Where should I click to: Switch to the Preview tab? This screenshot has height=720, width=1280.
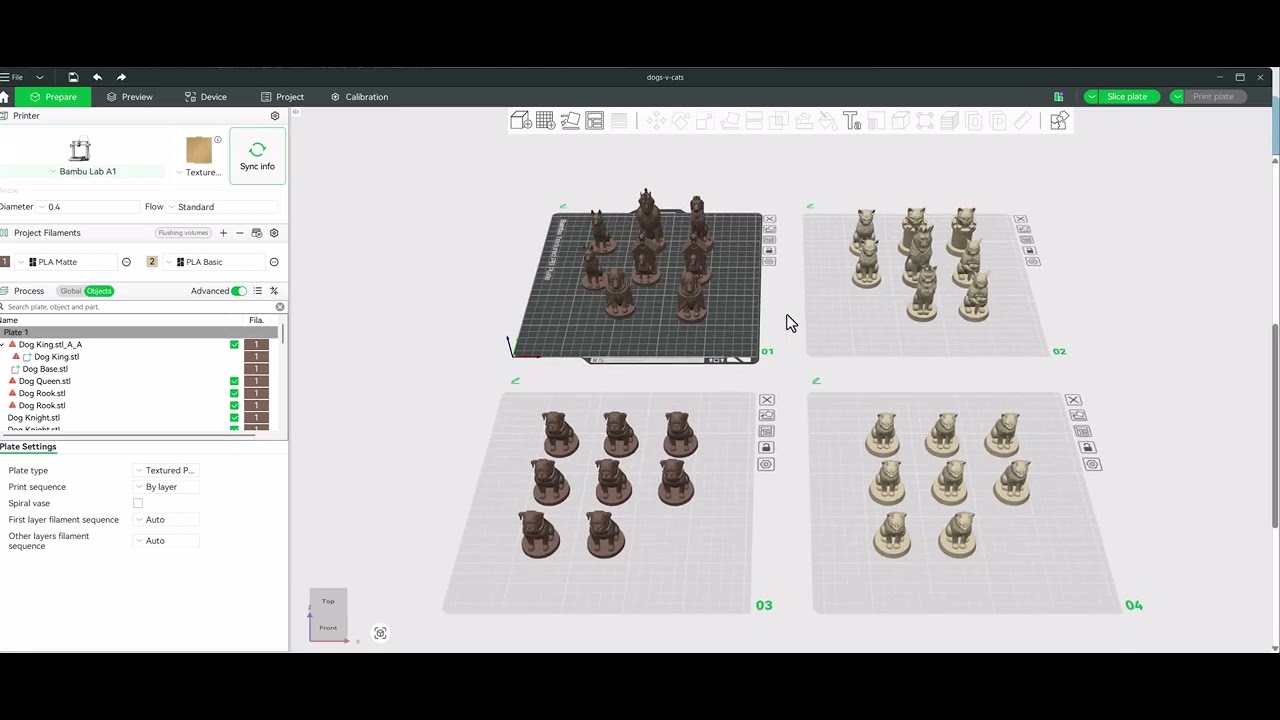[x=130, y=97]
